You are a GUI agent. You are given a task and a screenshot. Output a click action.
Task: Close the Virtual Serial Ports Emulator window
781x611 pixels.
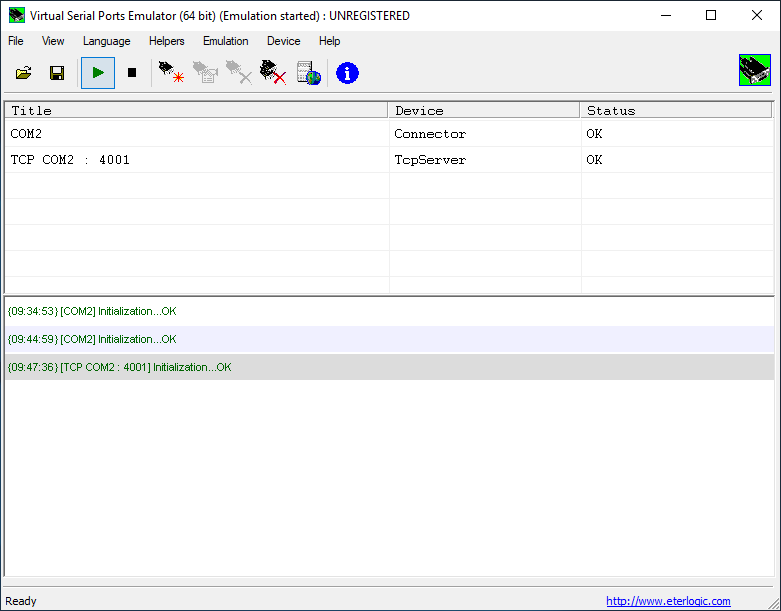(757, 15)
